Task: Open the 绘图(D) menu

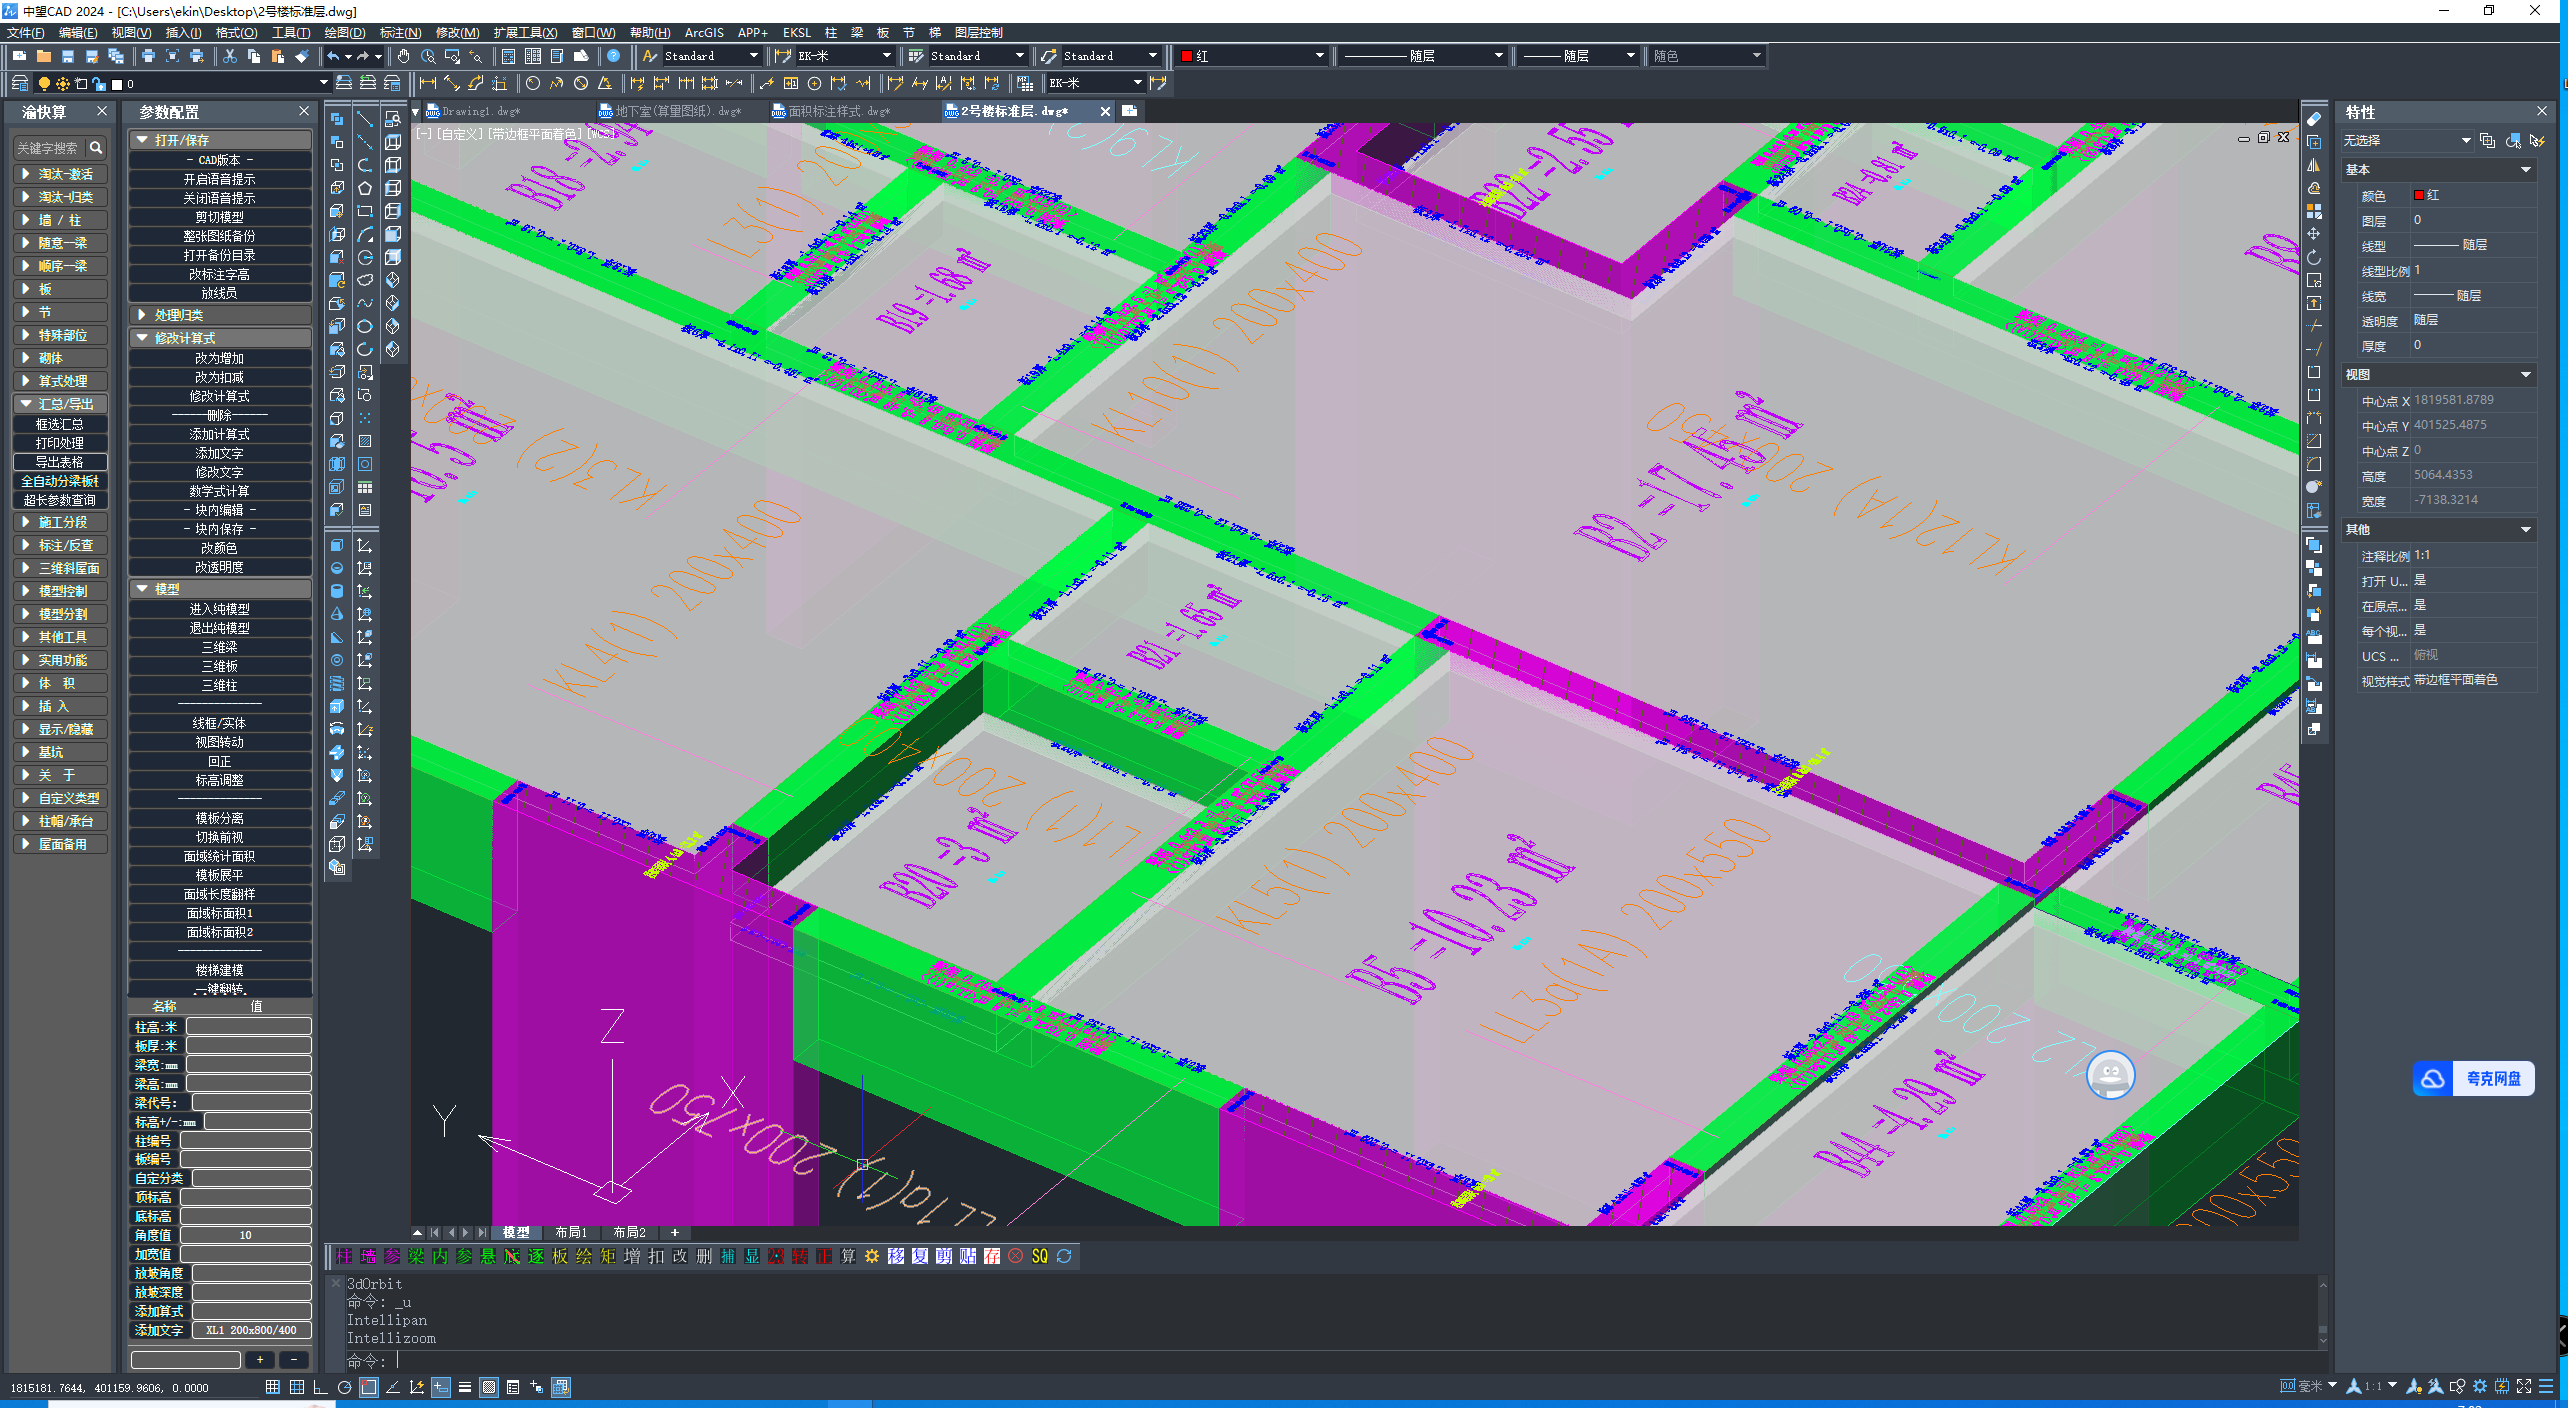Action: pos(345,33)
